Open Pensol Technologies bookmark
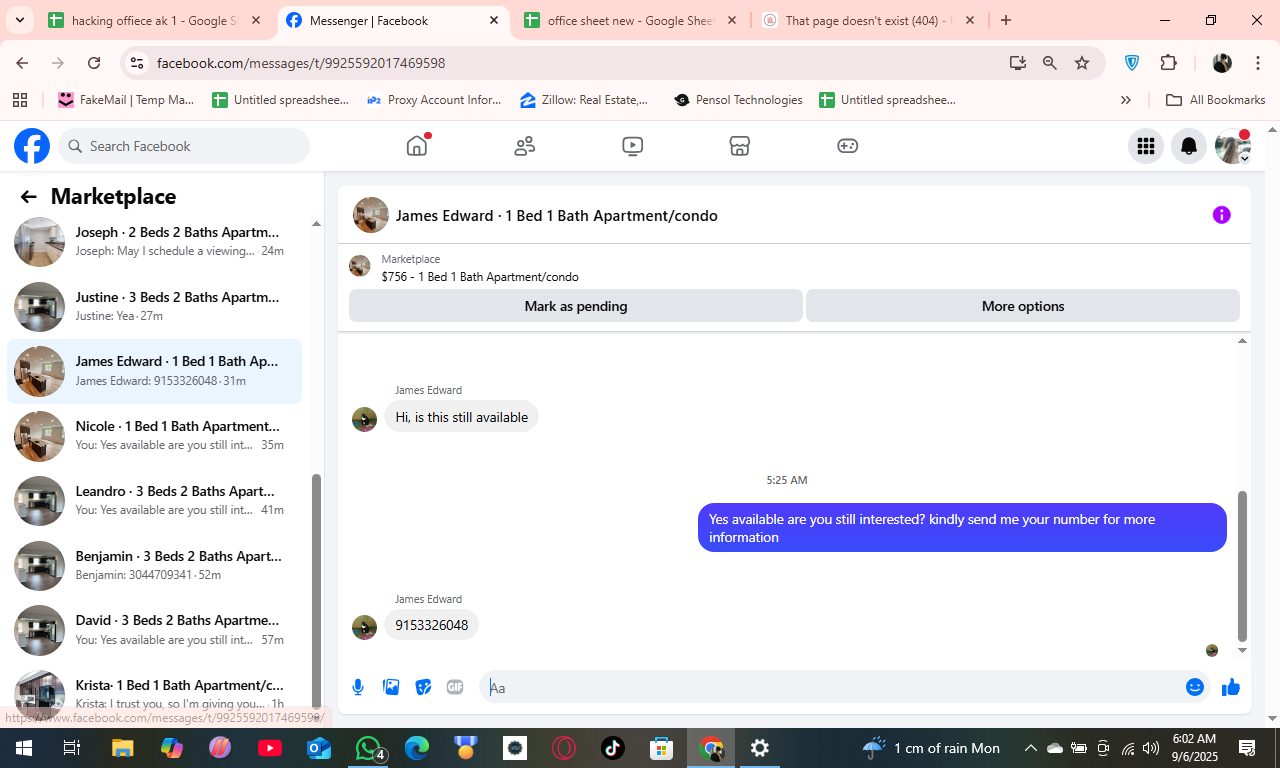Image resolution: width=1280 pixels, height=768 pixels. pos(738,100)
